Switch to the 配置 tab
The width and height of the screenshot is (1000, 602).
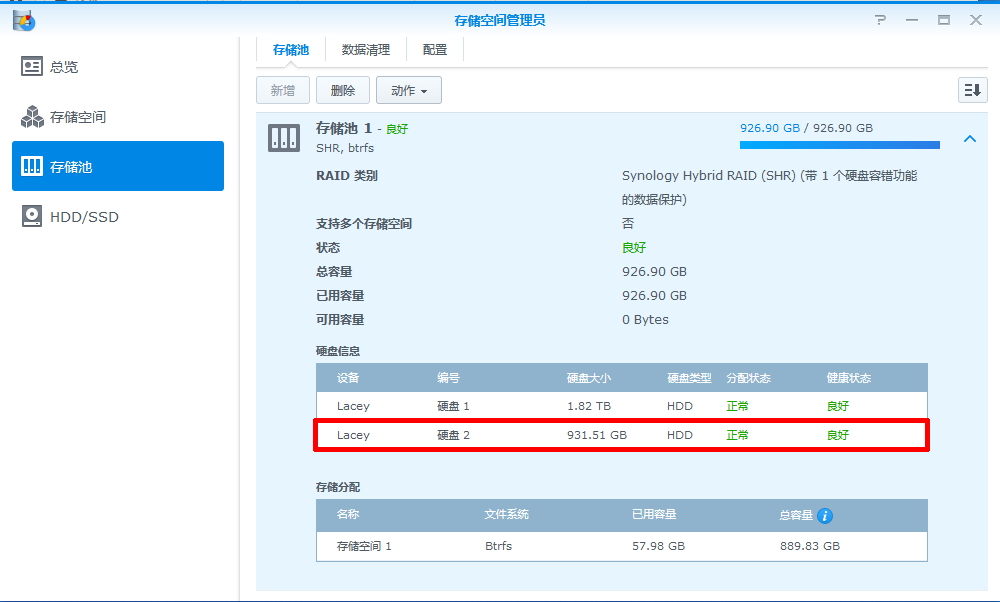pyautogui.click(x=435, y=50)
